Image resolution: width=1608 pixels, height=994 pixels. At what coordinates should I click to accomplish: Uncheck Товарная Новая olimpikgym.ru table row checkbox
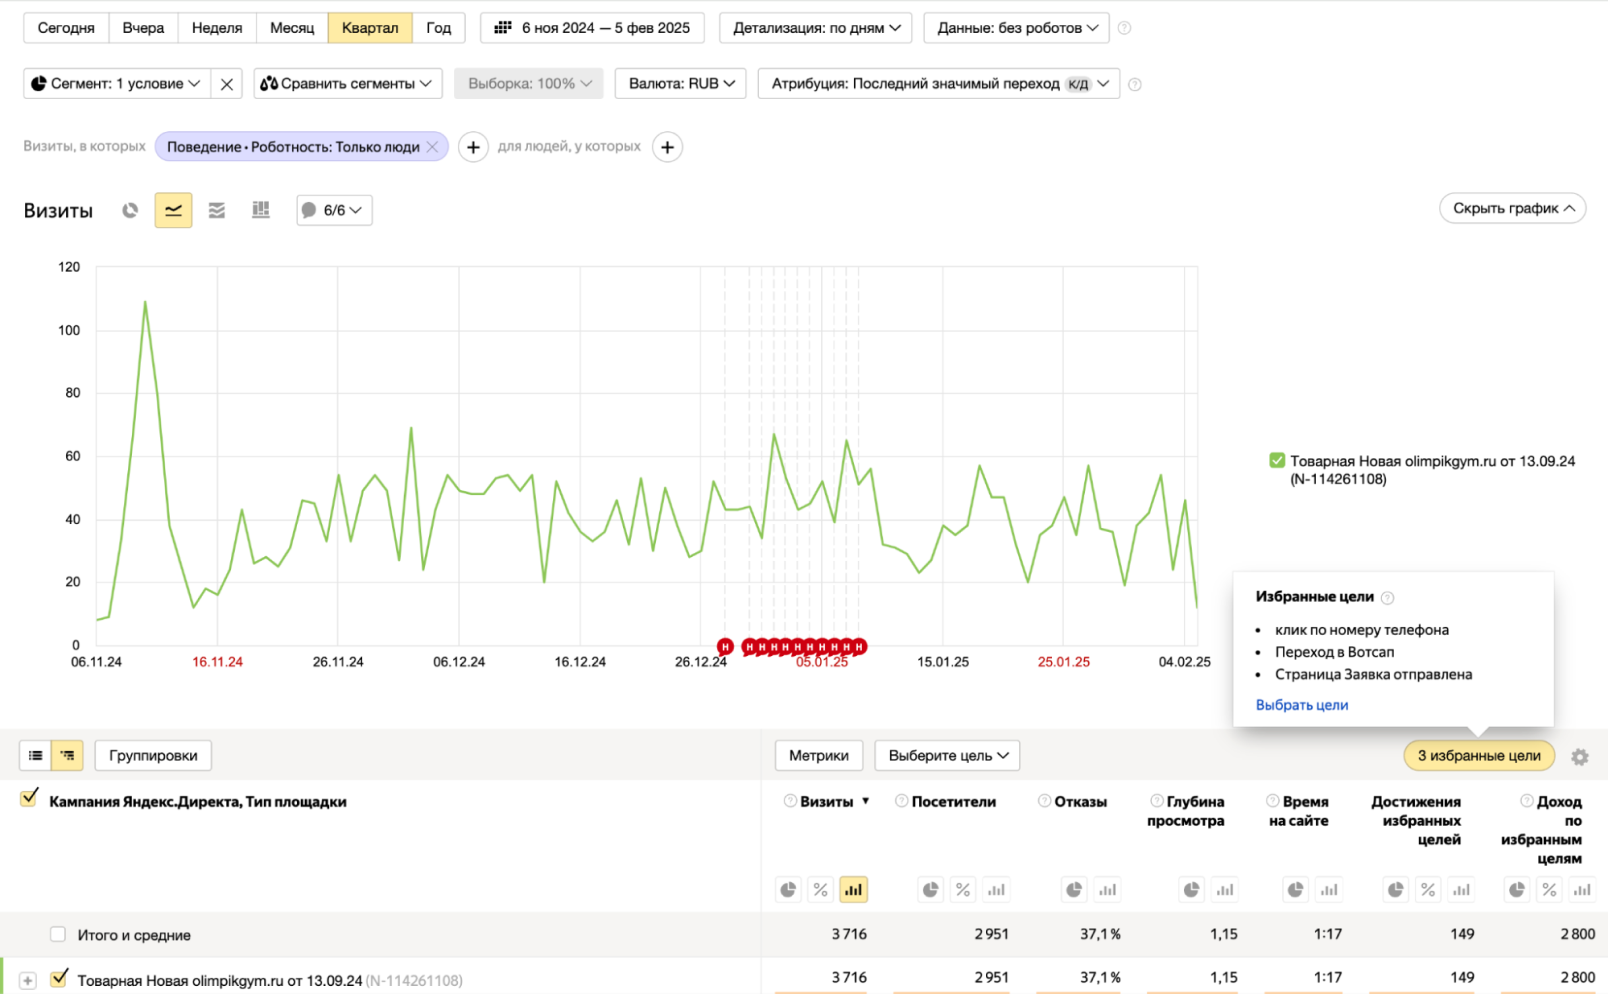pyautogui.click(x=60, y=978)
